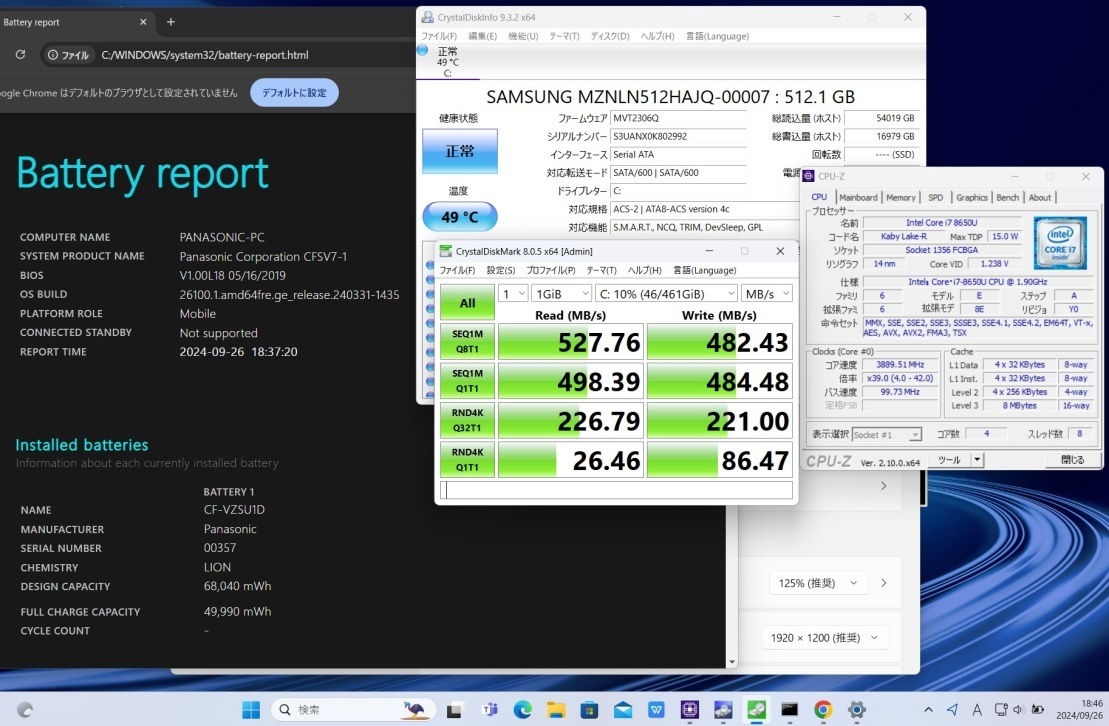
Task: Set Chrome as default browser button
Action: pos(294,93)
